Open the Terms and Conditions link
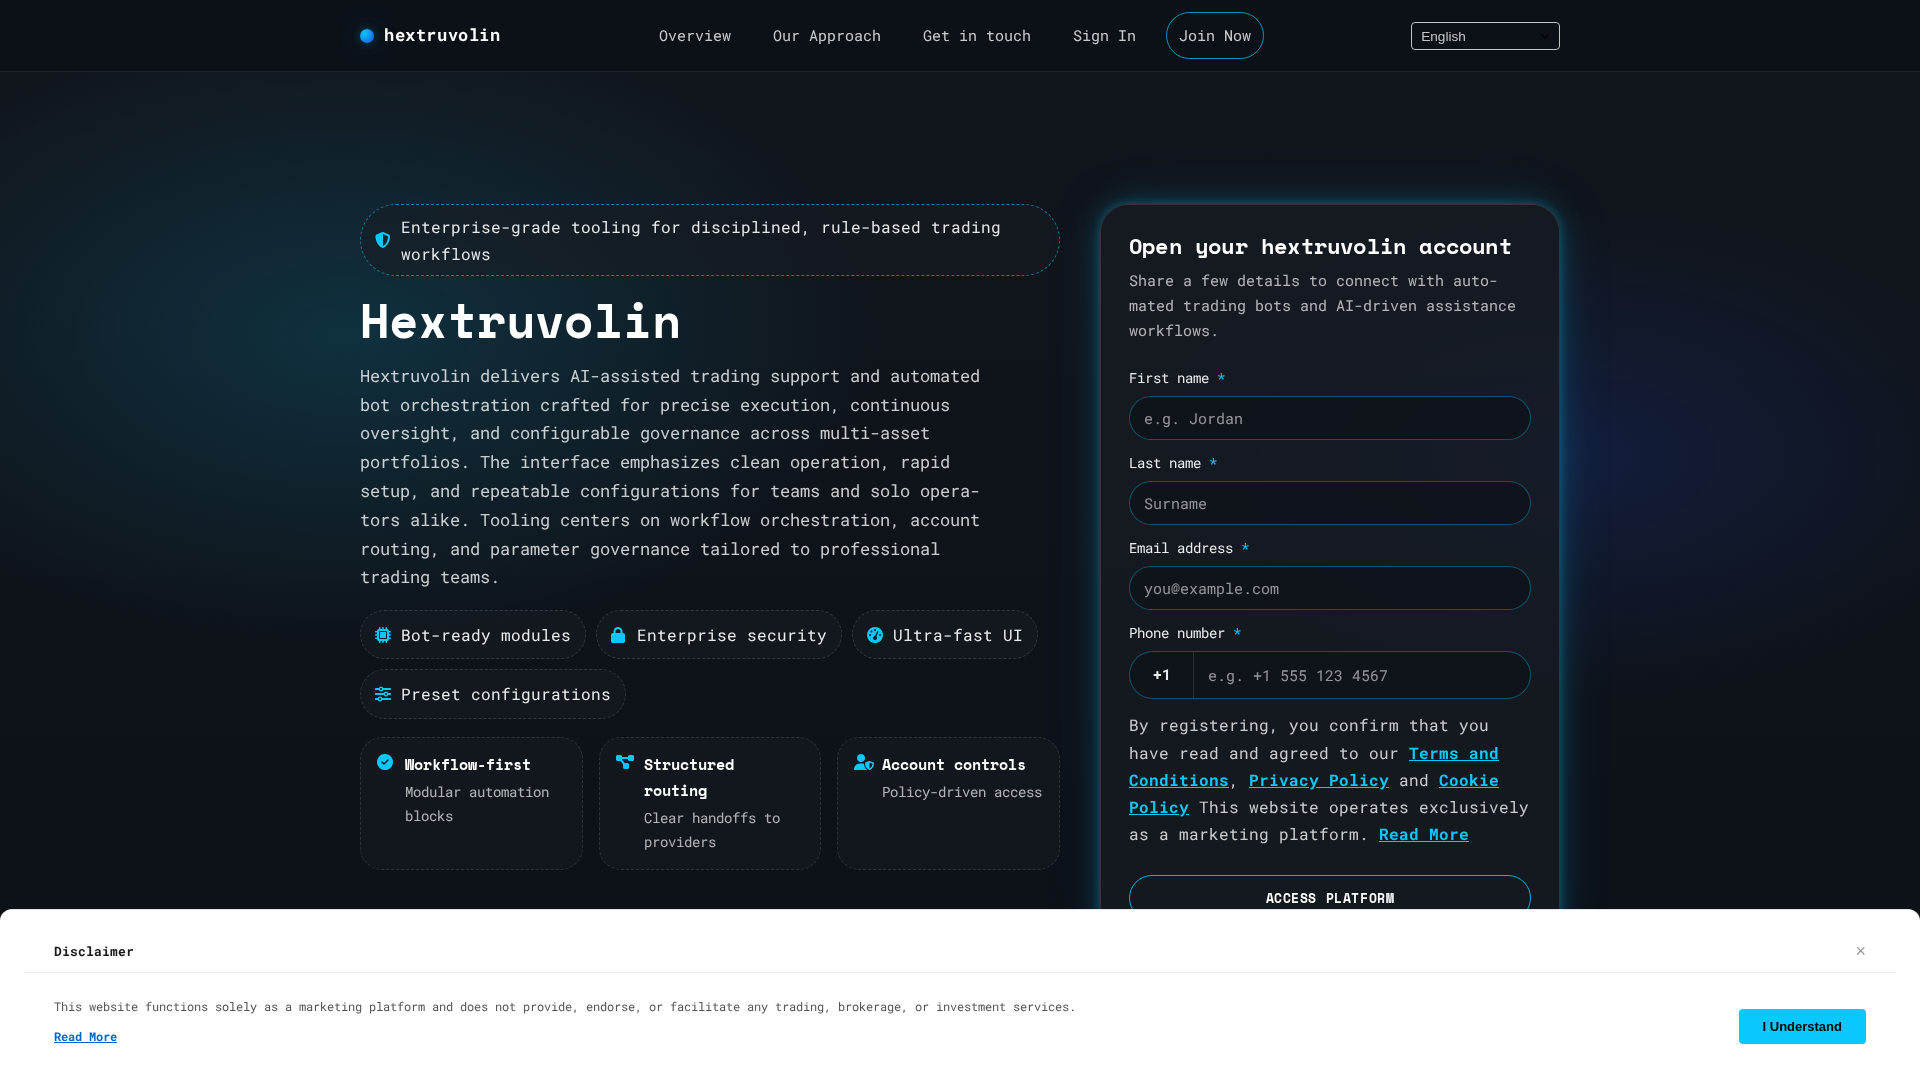The width and height of the screenshot is (1920, 1080). [x=1314, y=767]
